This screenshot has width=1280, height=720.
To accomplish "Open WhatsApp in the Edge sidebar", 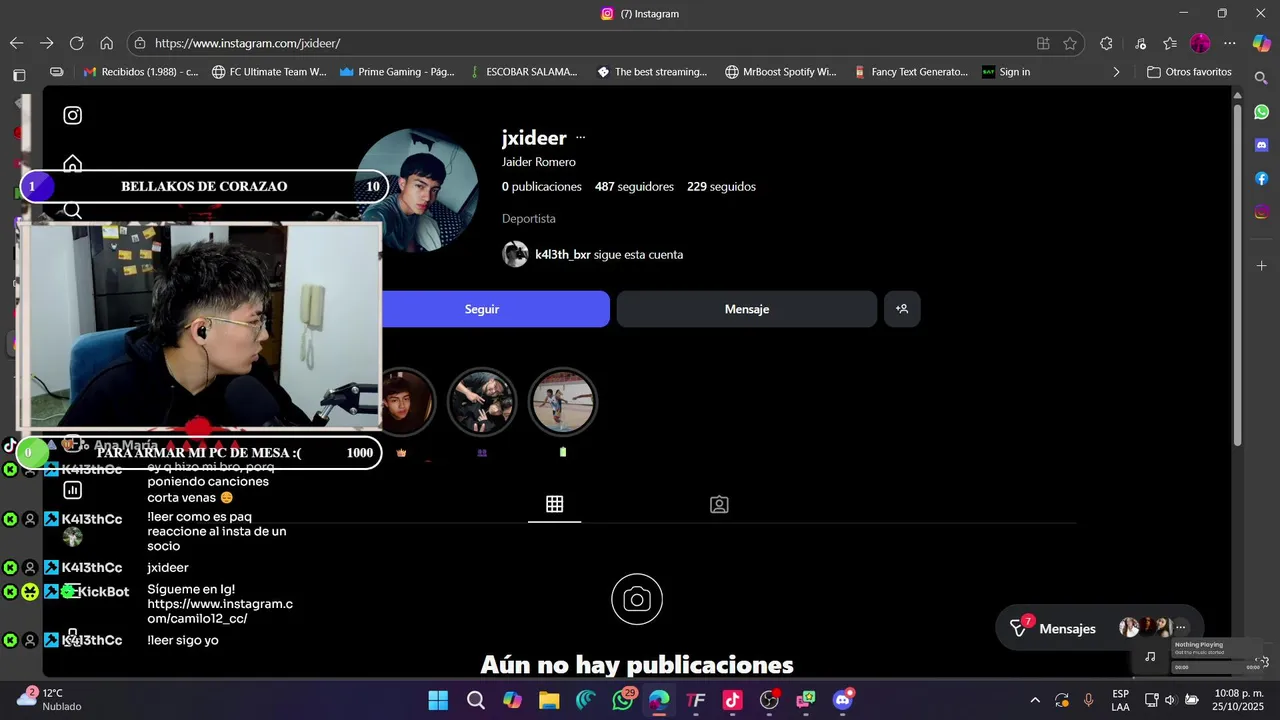I will pyautogui.click(x=1262, y=112).
